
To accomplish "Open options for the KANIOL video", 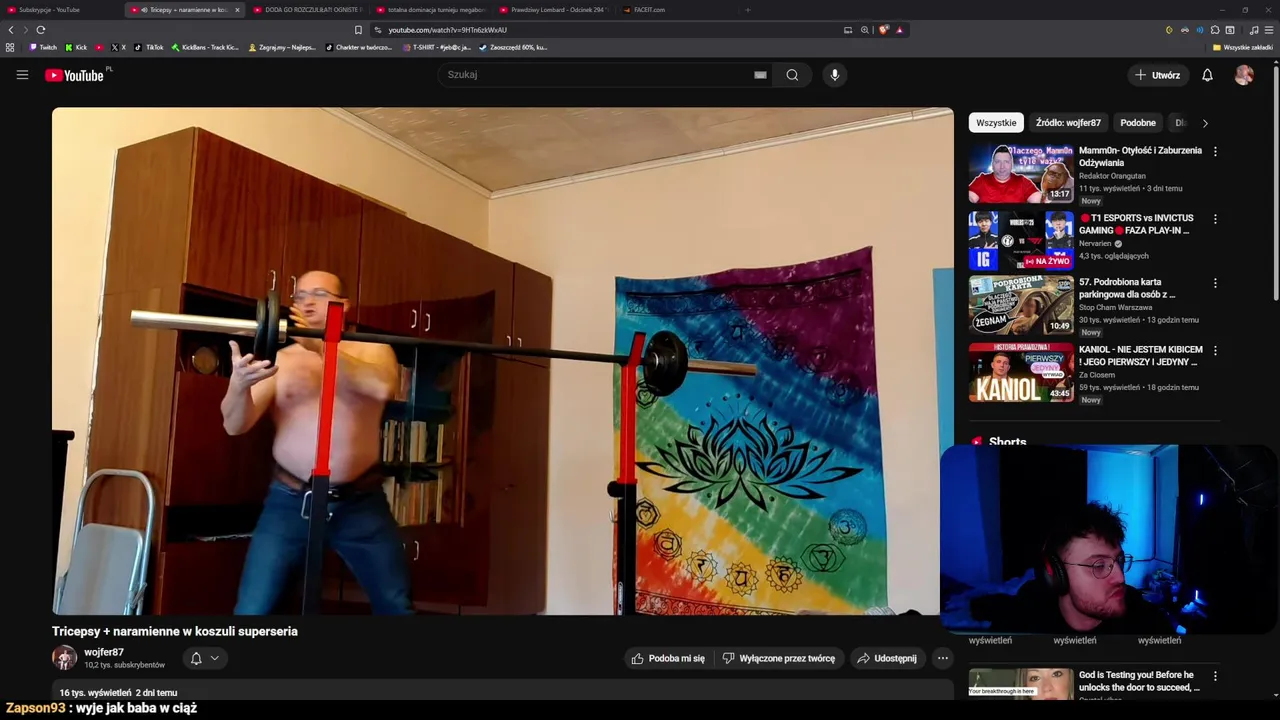I will click(1215, 351).
